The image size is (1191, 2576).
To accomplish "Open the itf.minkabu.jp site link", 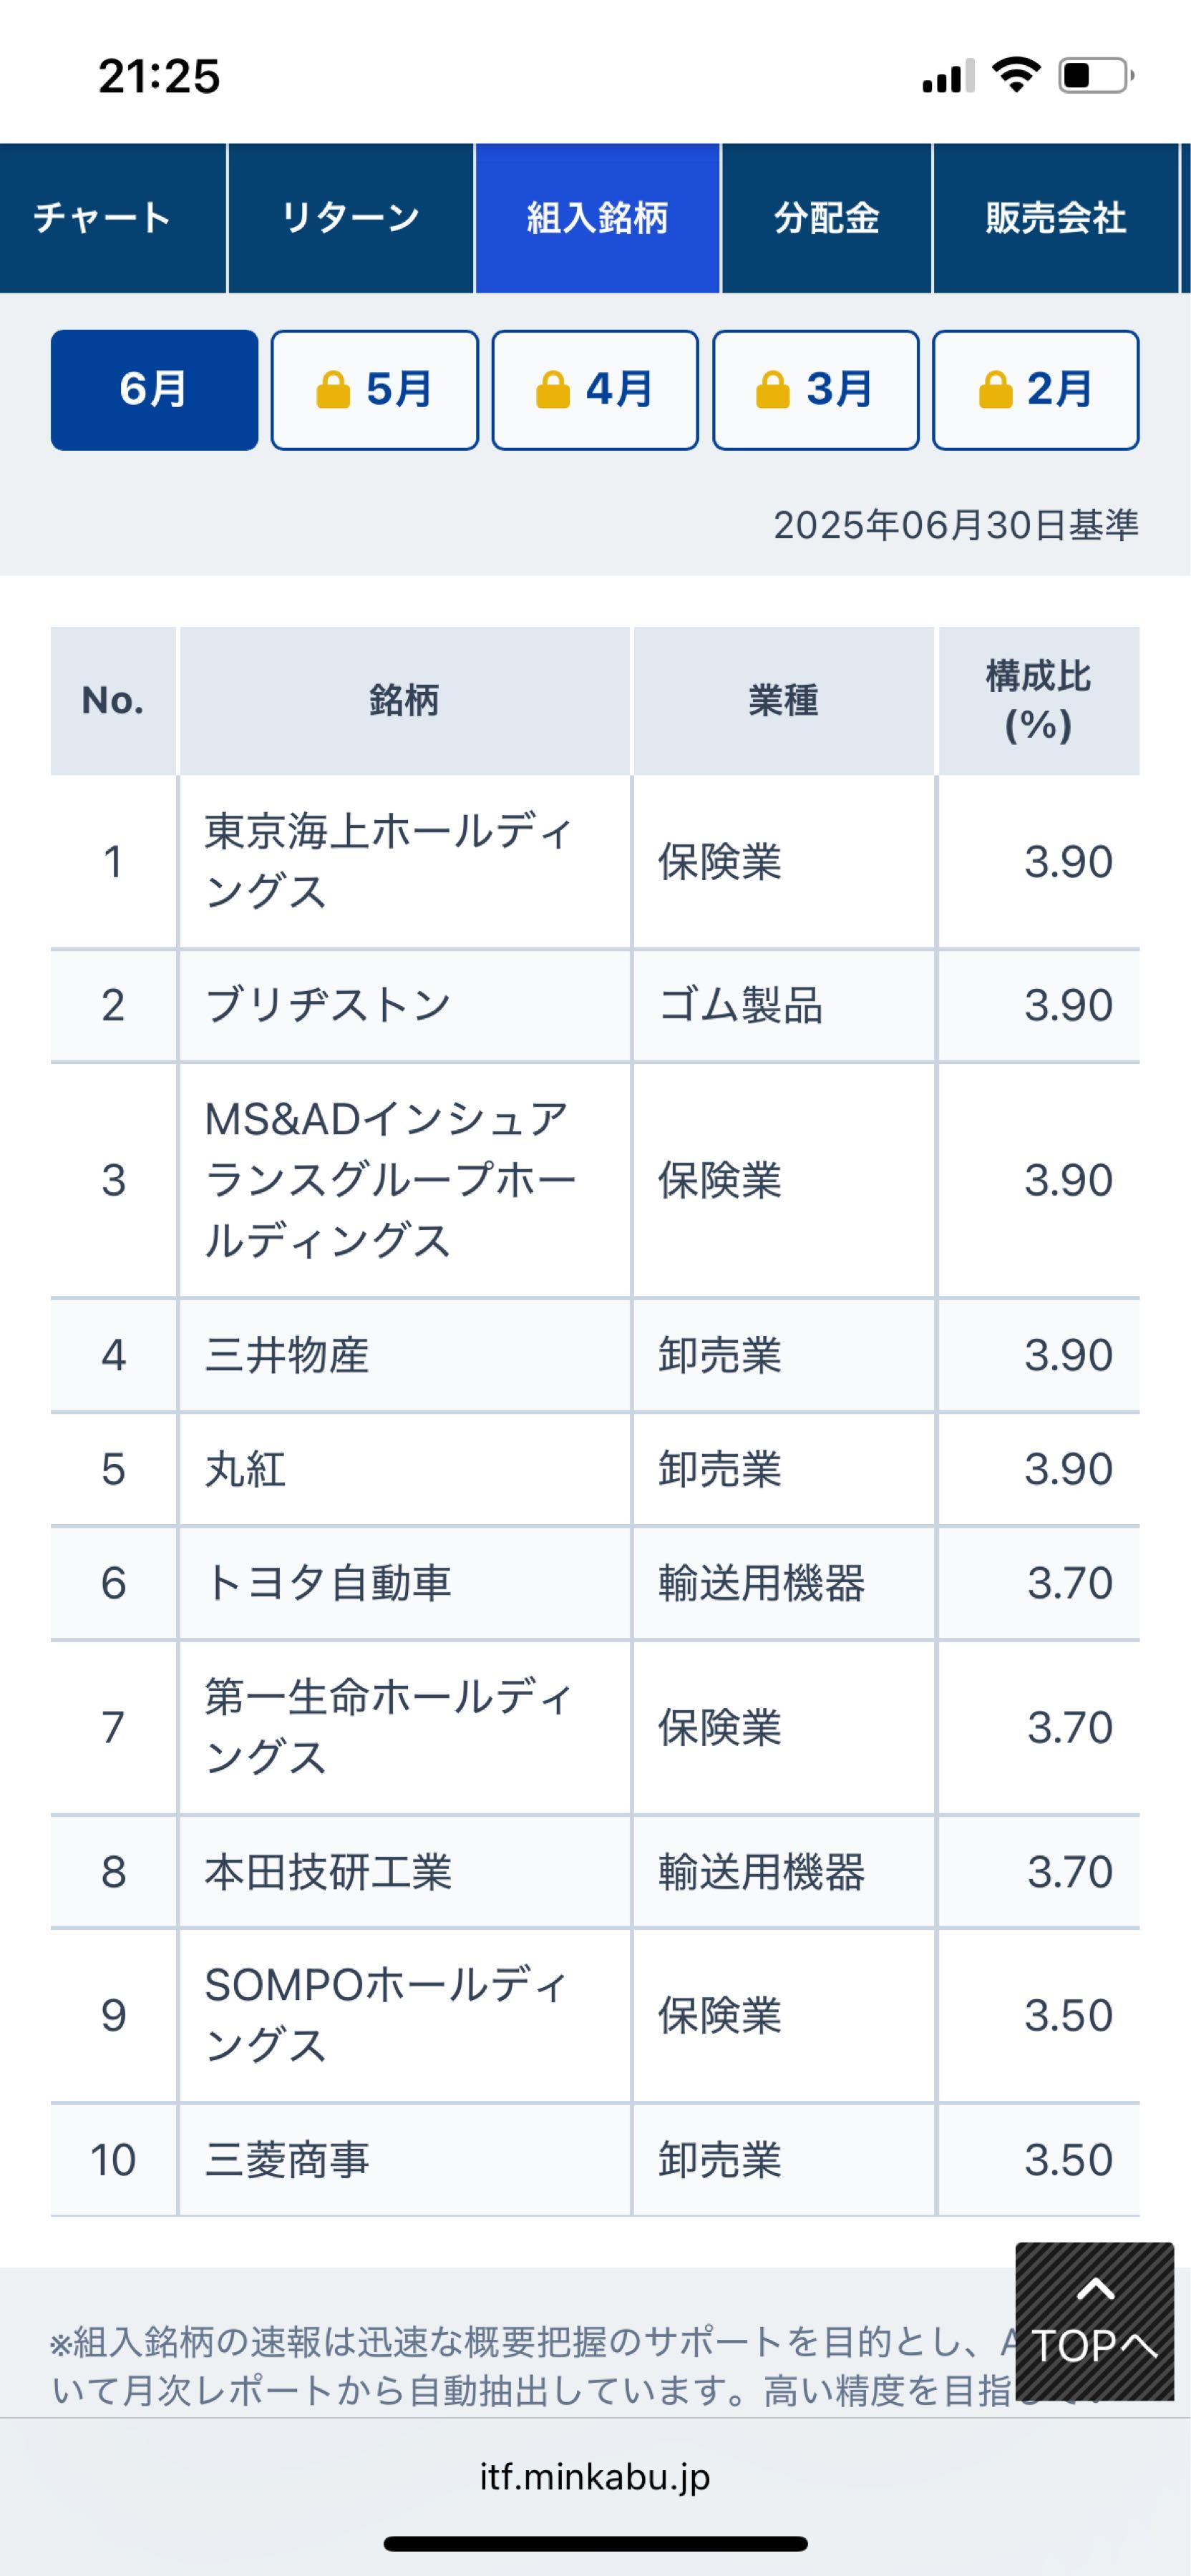I will pos(595,2477).
